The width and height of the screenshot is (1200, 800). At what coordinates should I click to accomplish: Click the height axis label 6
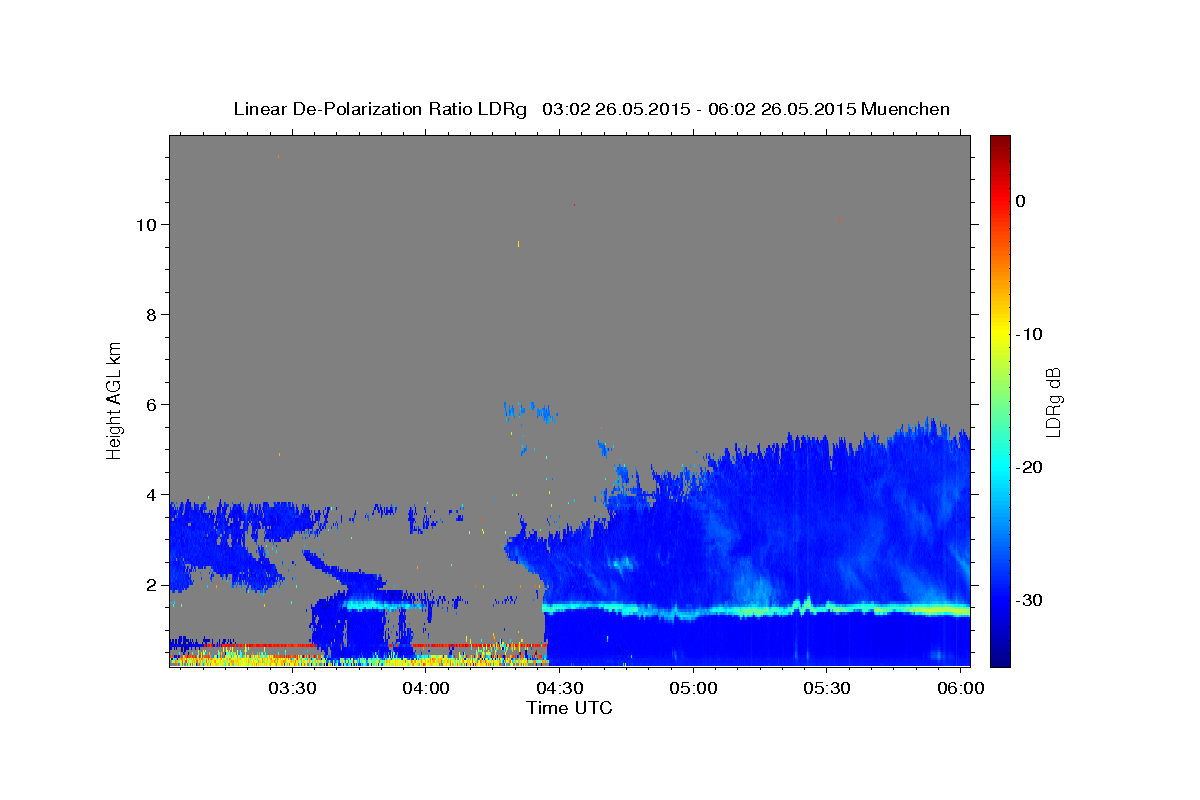150,404
